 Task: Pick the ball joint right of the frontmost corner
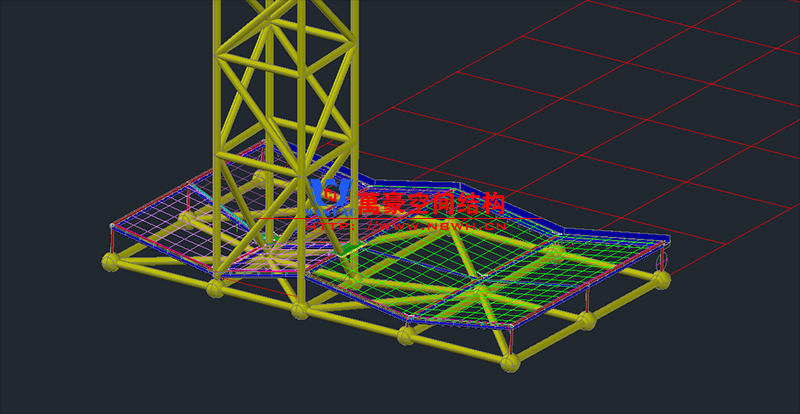pos(584,321)
